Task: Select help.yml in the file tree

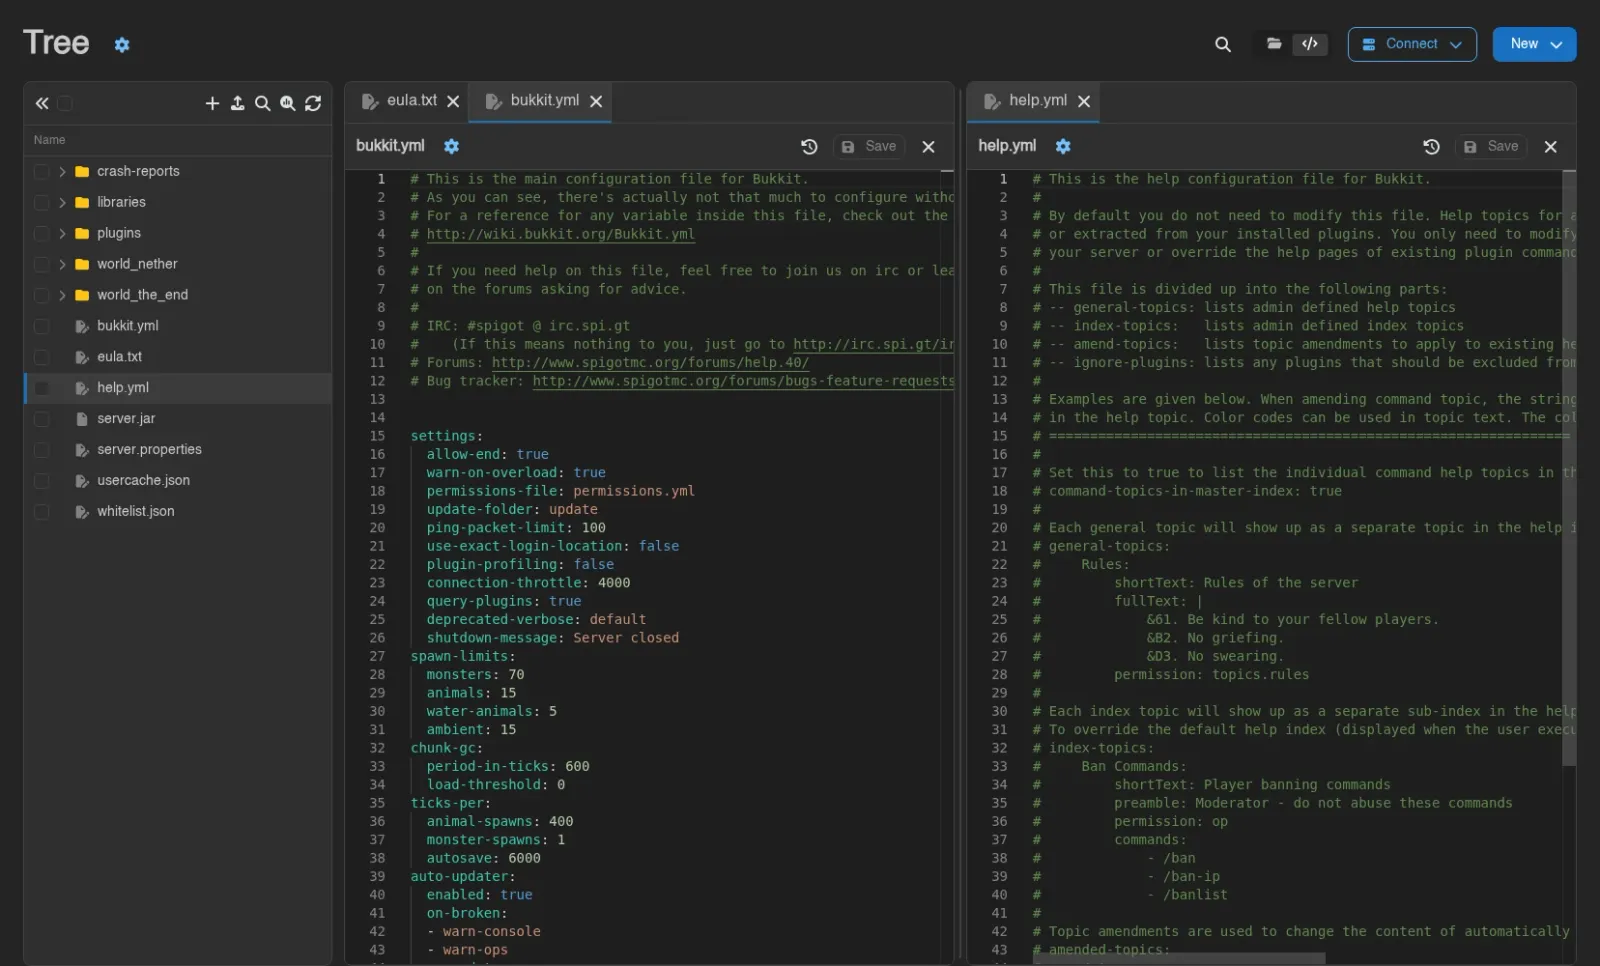Action: click(x=178, y=388)
